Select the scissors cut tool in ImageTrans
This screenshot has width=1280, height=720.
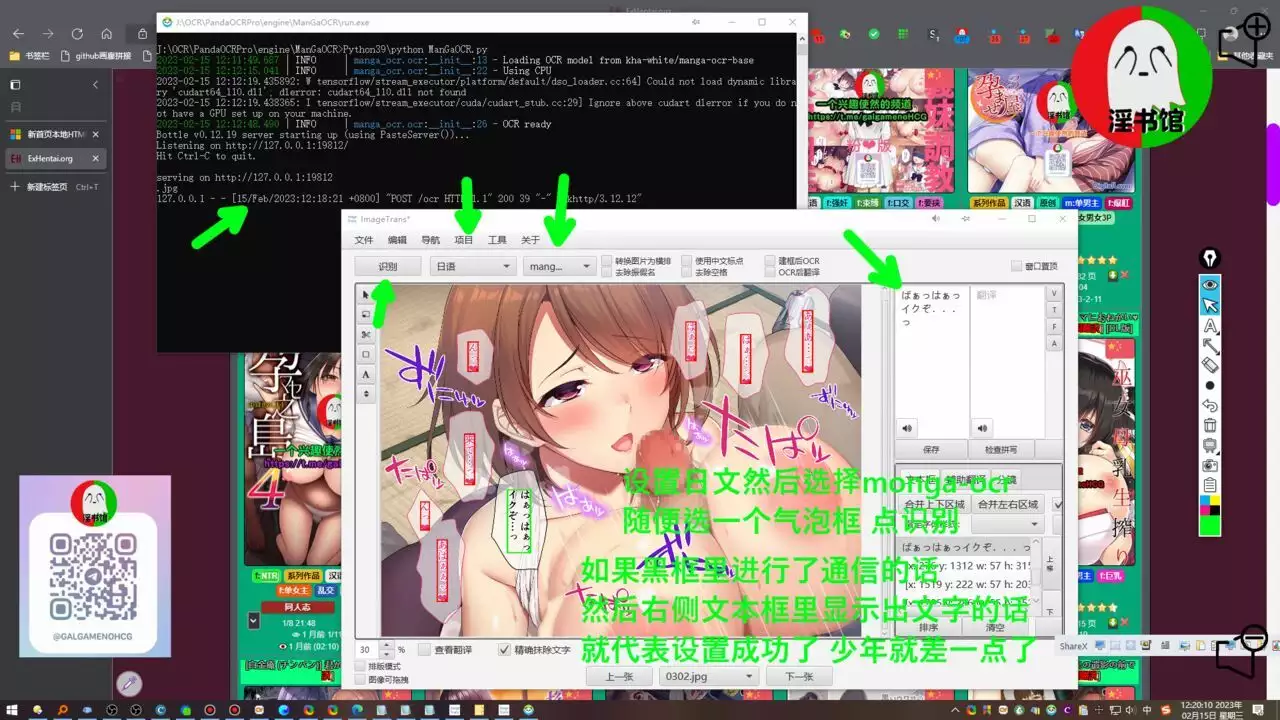tap(366, 334)
